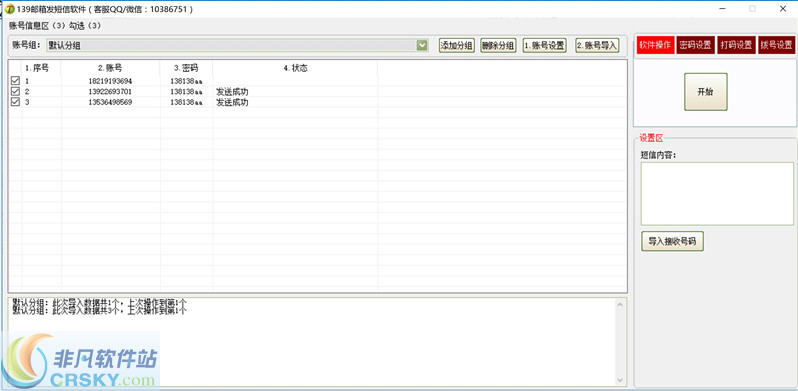Close the 139邮箱发短信软件 window
Viewport: 798px width, 391px height.
(782, 9)
